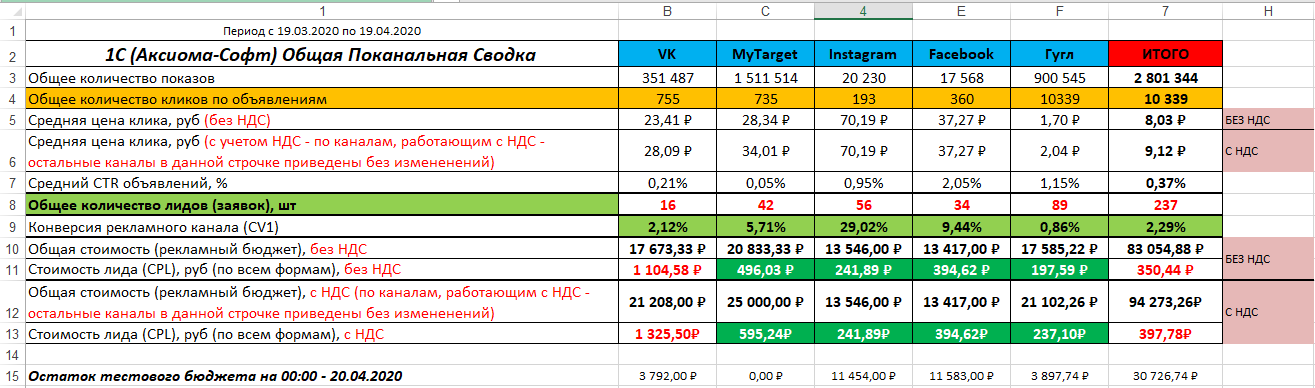Click the red ИТОГО header cell
The width and height of the screenshot is (1315, 388).
click(1166, 55)
